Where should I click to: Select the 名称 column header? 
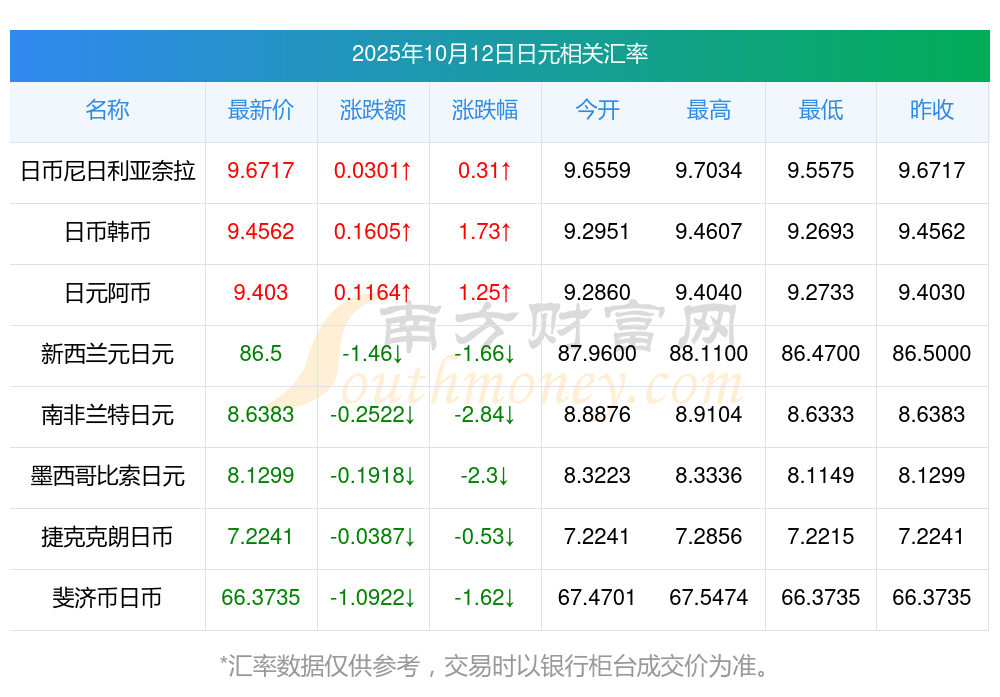pos(107,110)
